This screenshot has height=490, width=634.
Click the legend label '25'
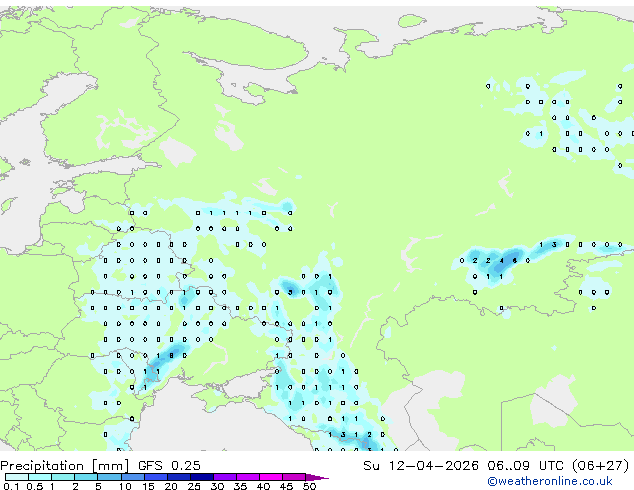[194, 486]
